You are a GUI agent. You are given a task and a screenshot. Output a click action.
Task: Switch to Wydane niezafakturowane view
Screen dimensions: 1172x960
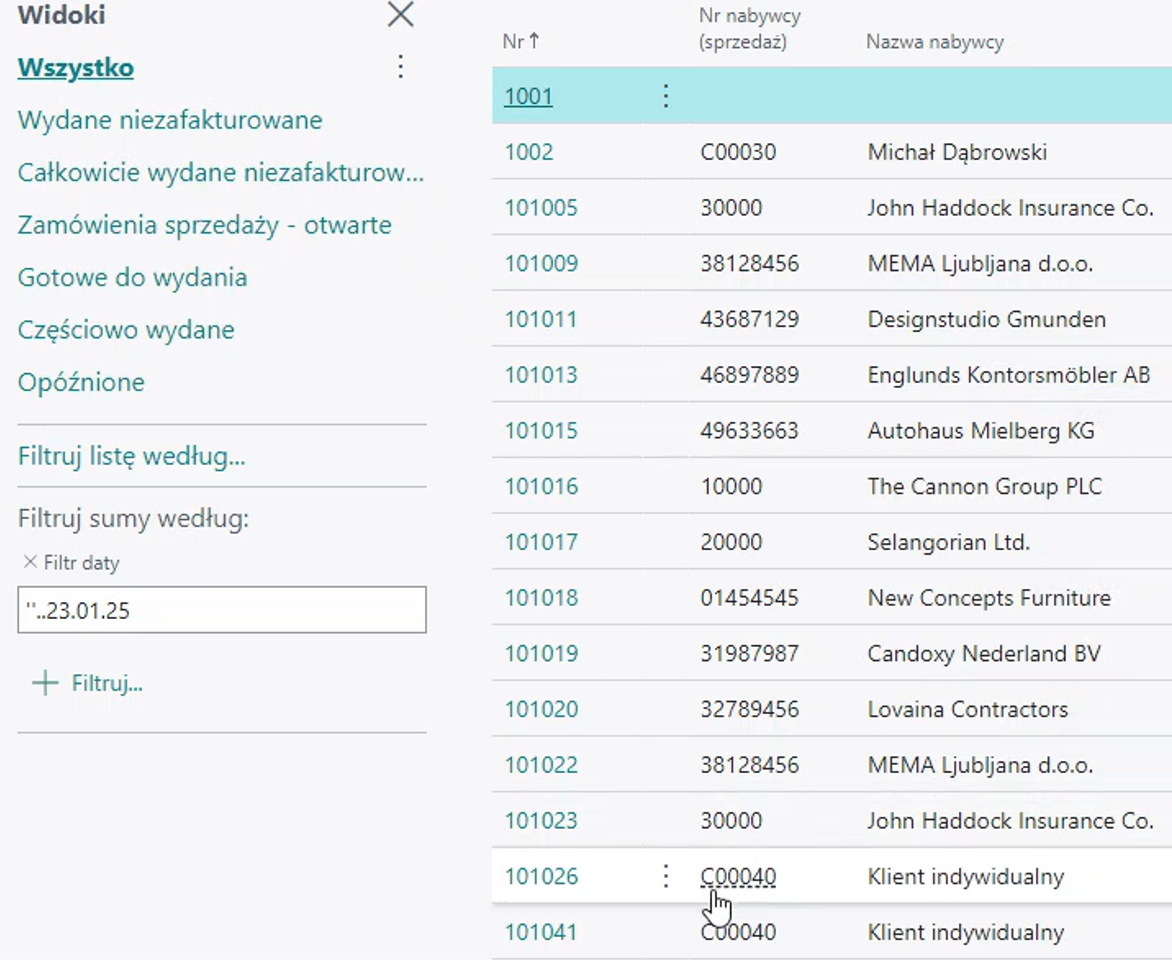pos(170,120)
